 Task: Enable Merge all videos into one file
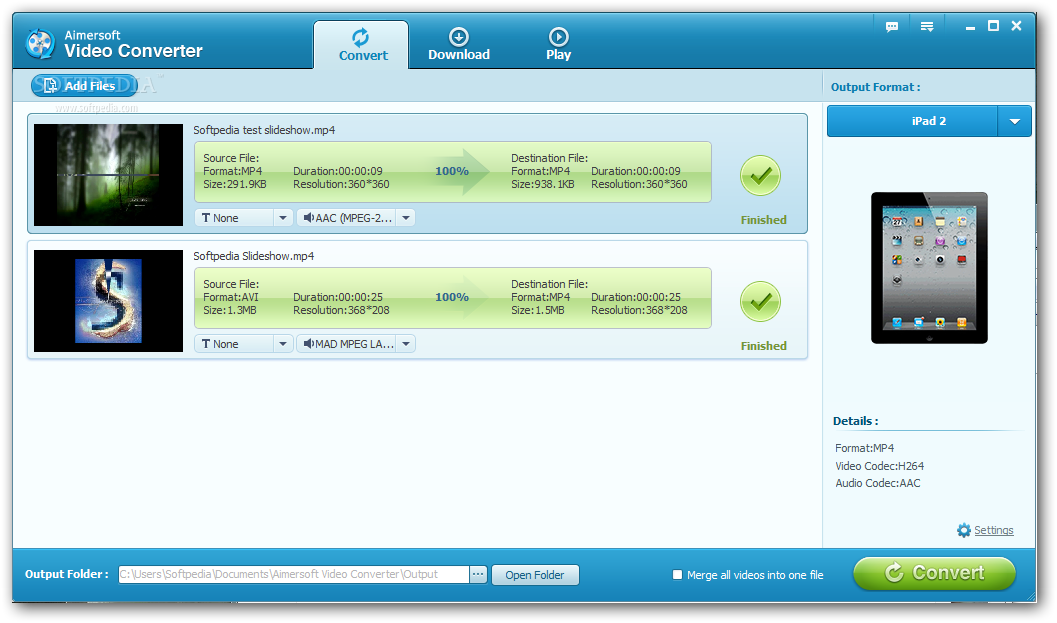click(677, 575)
